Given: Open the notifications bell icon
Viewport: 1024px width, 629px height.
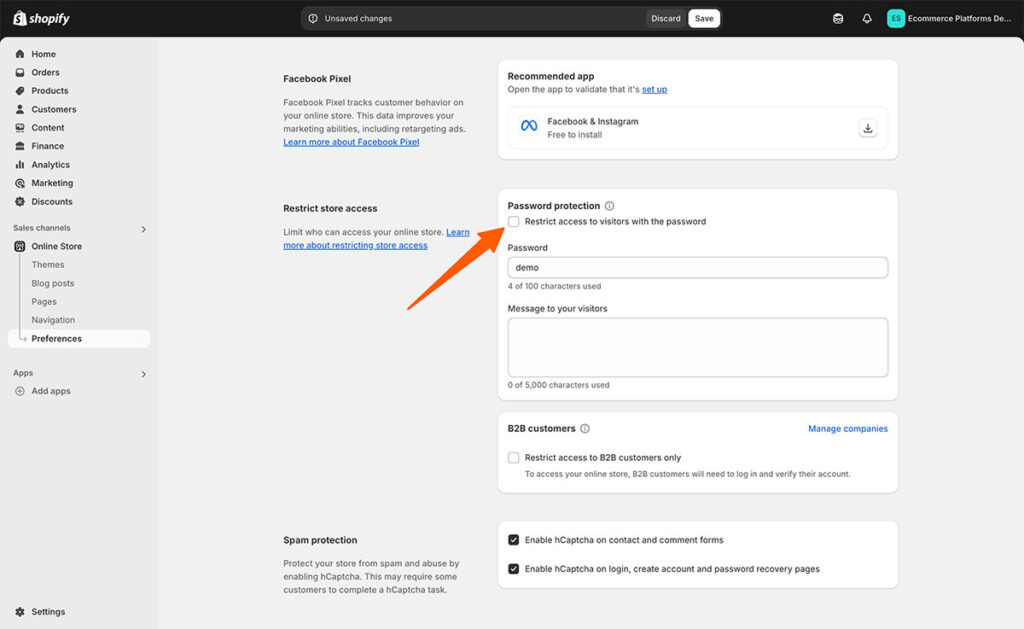Looking at the screenshot, I should (x=867, y=18).
